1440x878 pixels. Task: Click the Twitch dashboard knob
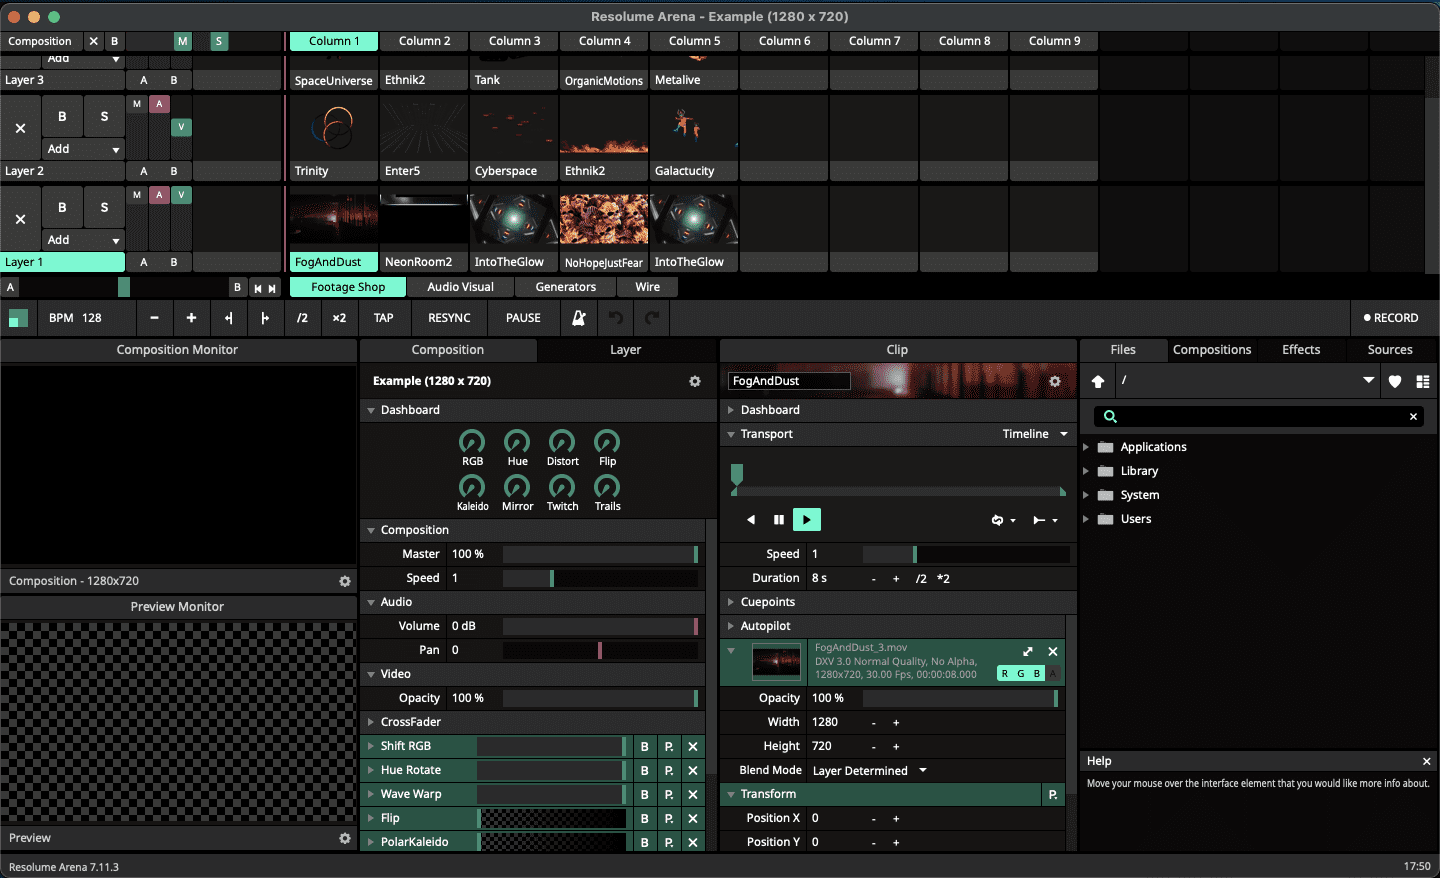point(562,486)
